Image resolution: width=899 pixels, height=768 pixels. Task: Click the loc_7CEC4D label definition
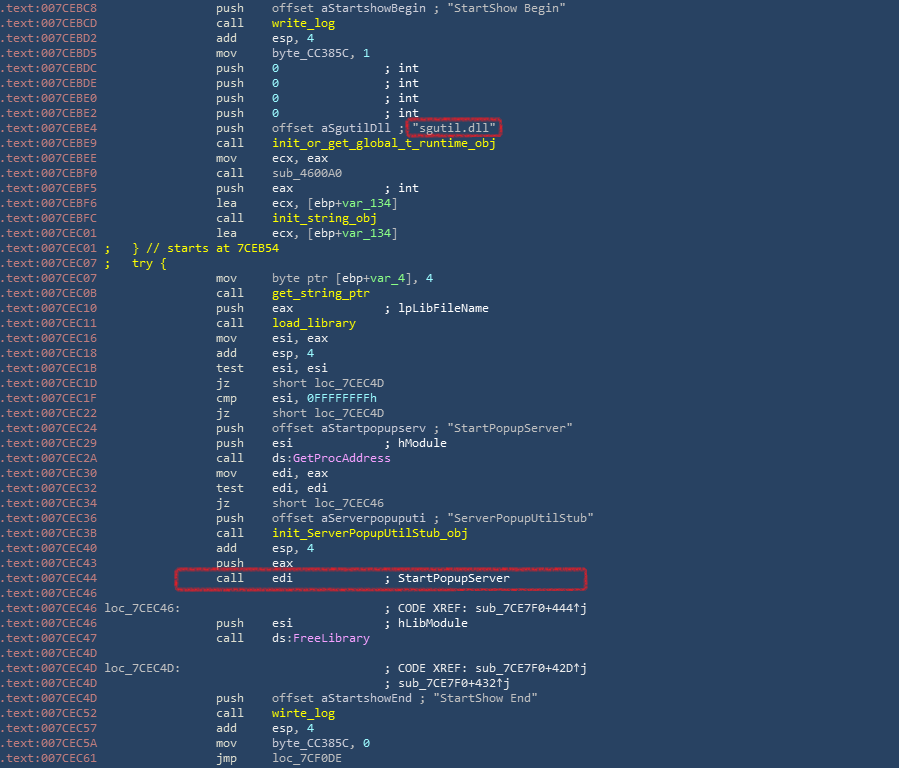(142, 668)
